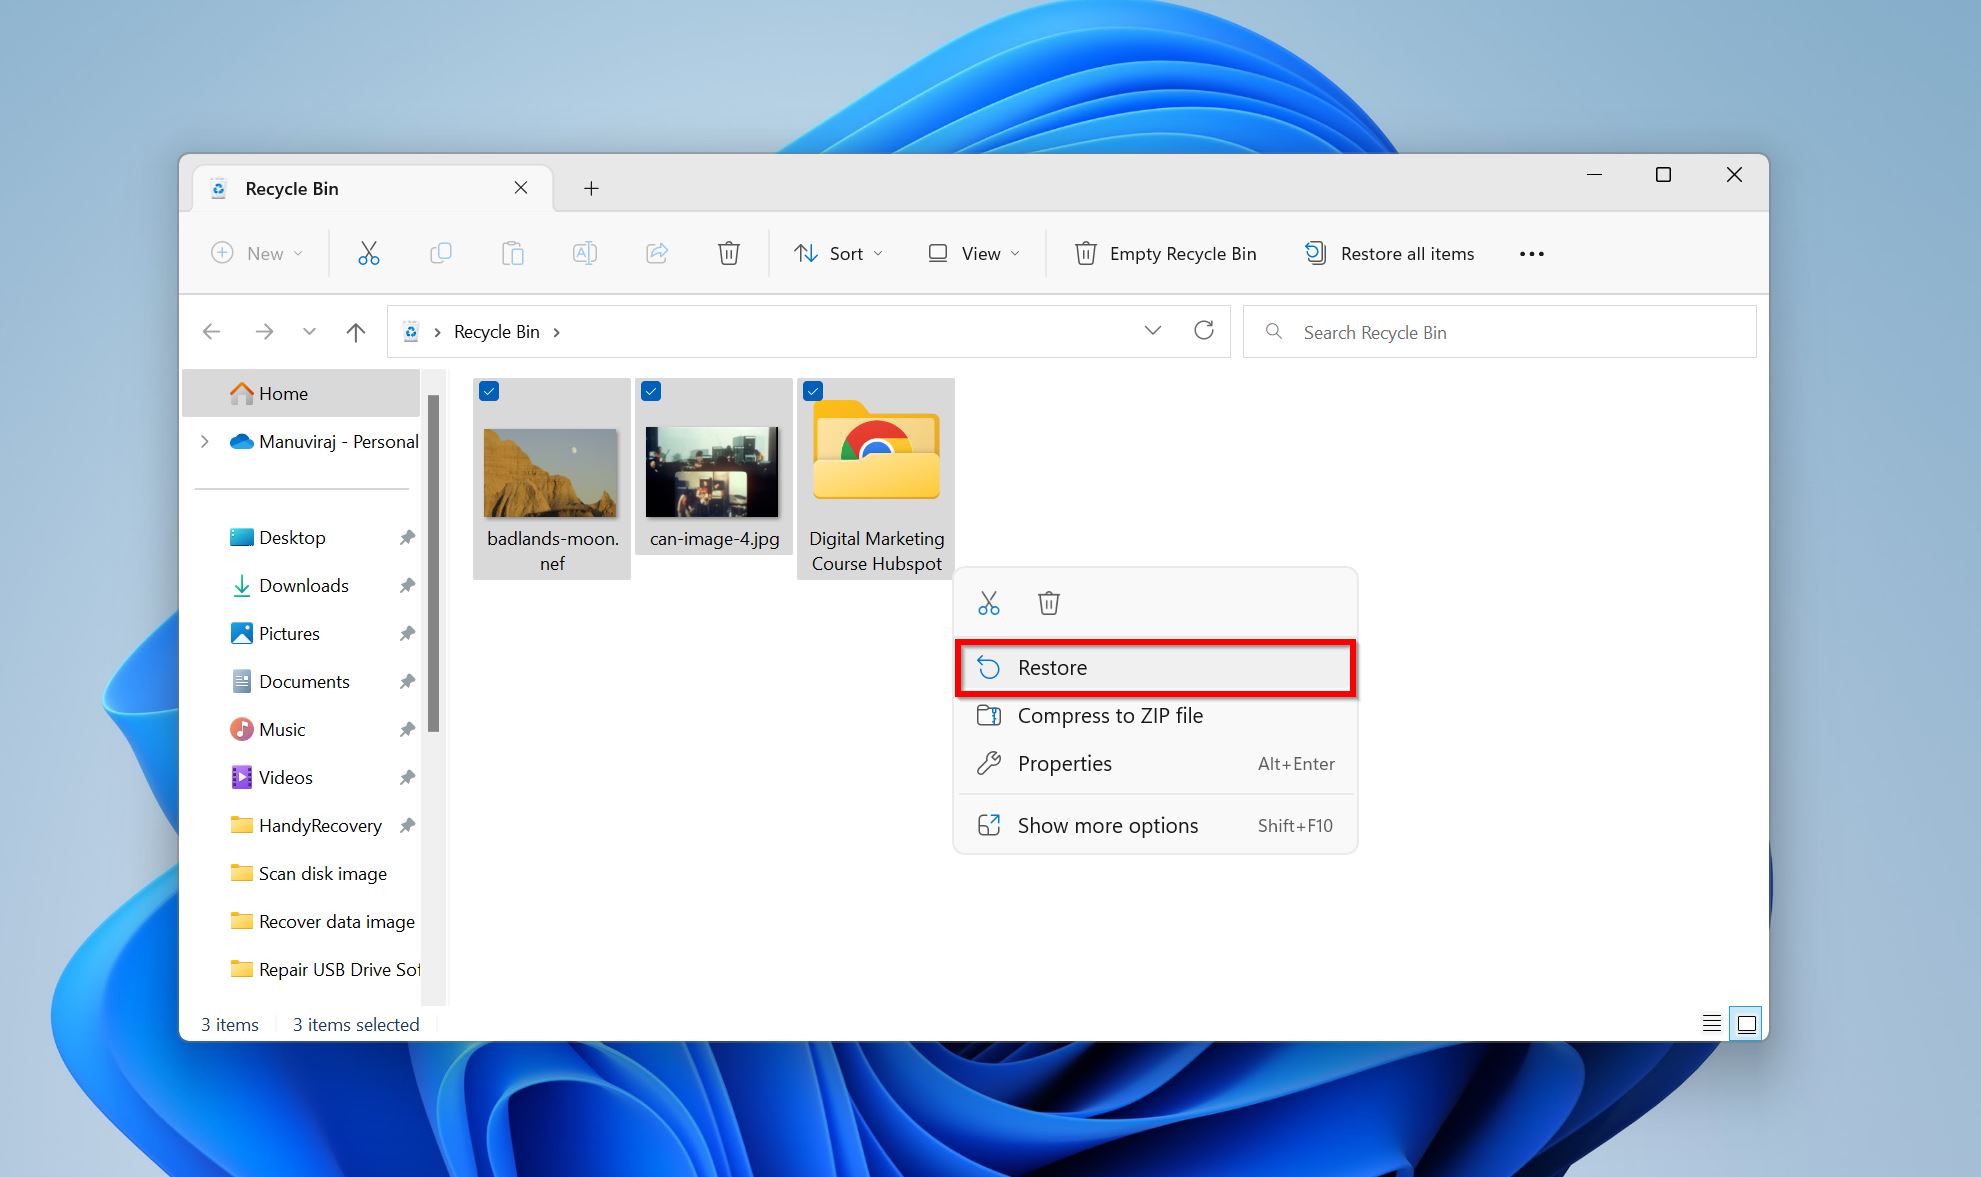Open the View dropdown menu
Image resolution: width=1981 pixels, height=1177 pixels.
(x=976, y=254)
